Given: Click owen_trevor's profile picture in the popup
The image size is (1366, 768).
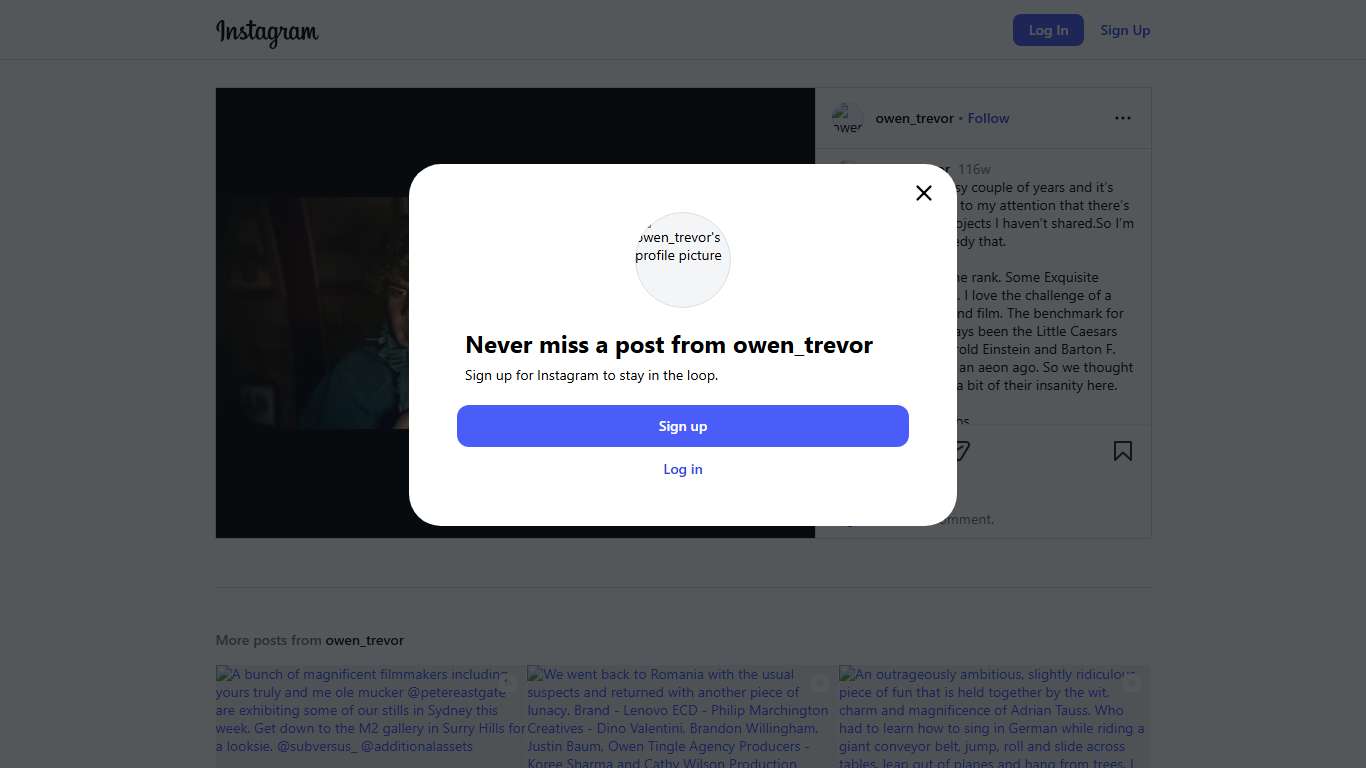Looking at the screenshot, I should pos(683,260).
